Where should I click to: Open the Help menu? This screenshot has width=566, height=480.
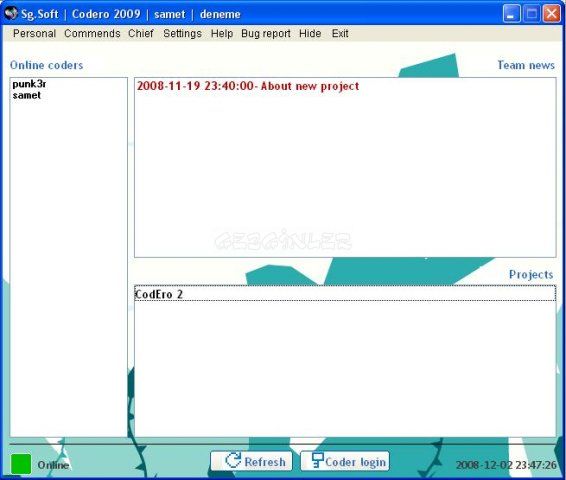coord(222,34)
